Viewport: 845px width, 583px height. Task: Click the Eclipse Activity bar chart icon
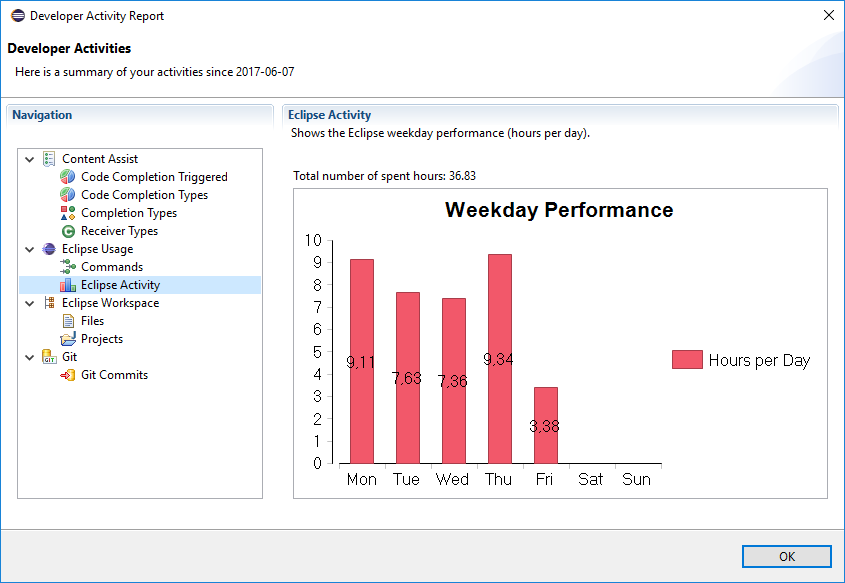(68, 284)
